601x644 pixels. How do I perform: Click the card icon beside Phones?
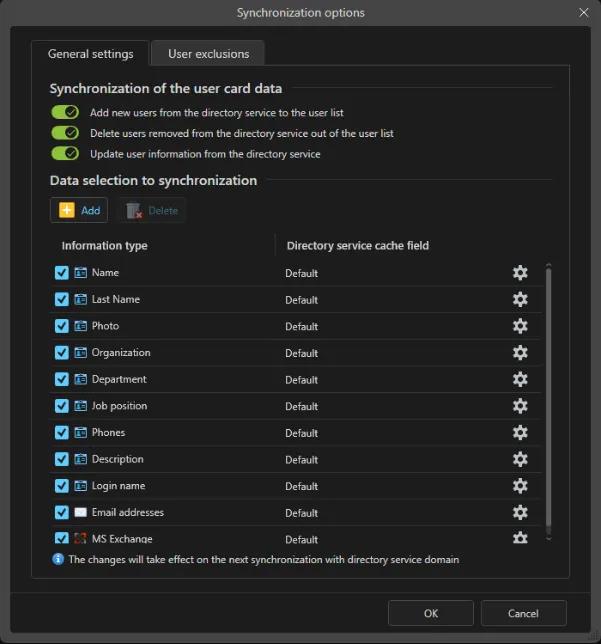click(81, 433)
